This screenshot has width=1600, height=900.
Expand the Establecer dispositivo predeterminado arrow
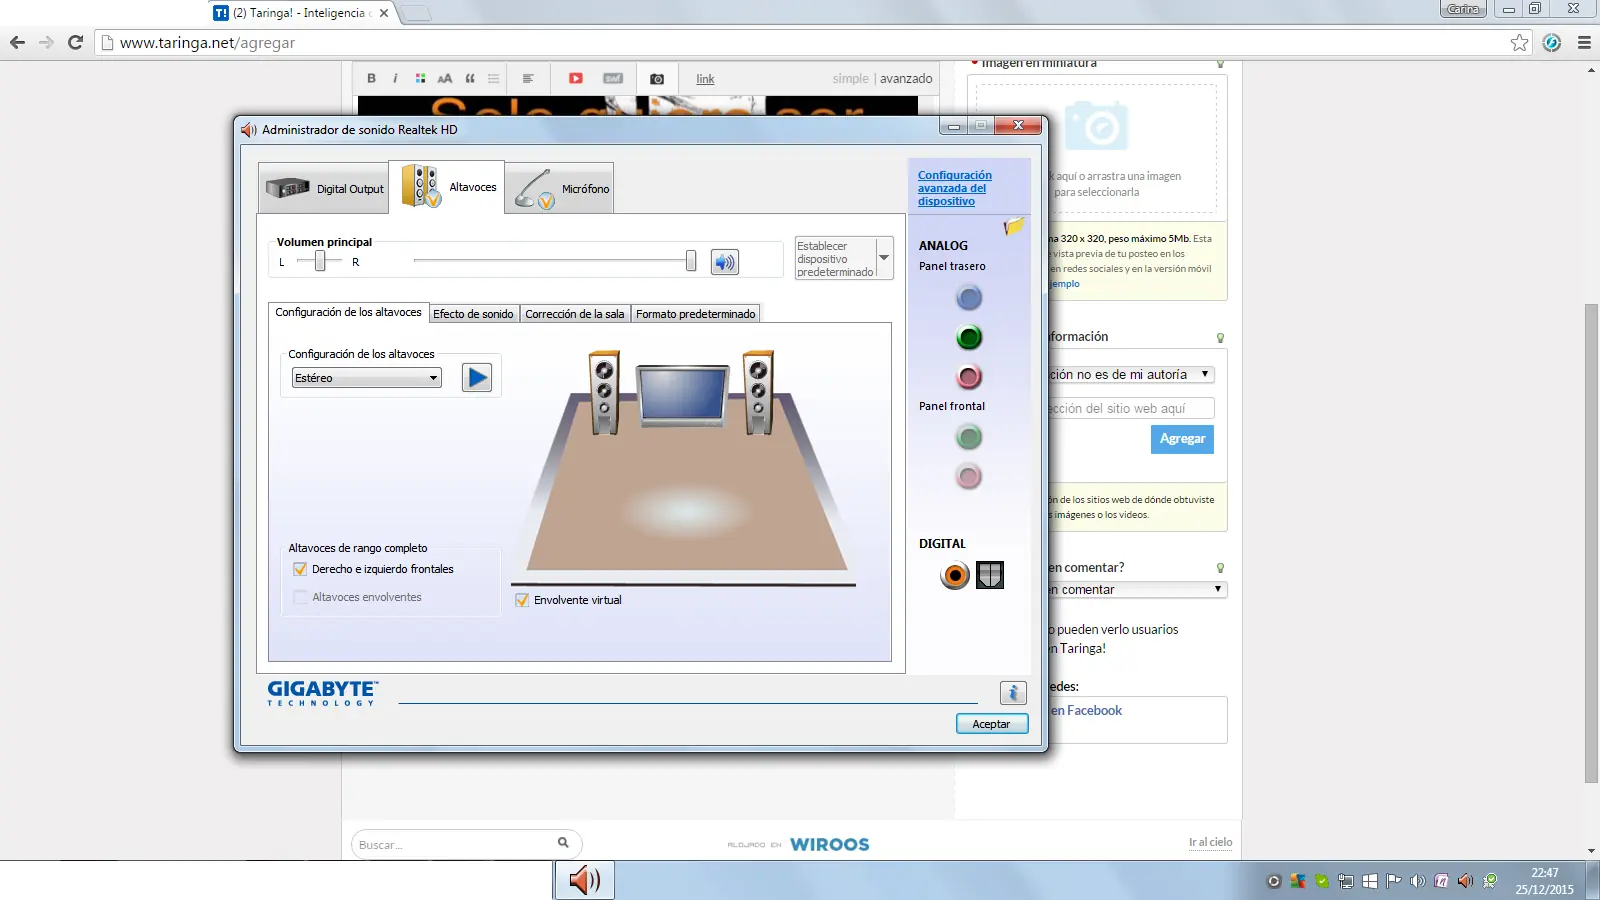(x=884, y=258)
